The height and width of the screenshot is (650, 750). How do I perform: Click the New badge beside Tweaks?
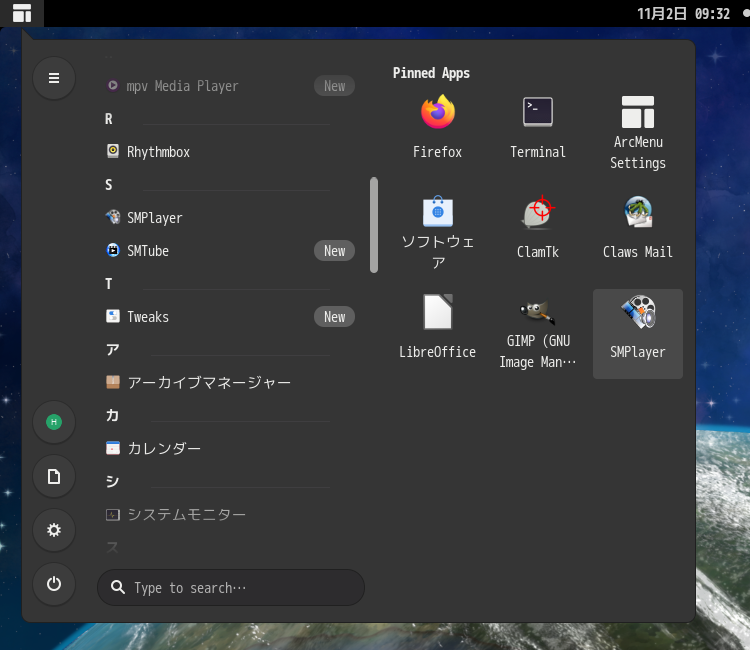click(334, 317)
